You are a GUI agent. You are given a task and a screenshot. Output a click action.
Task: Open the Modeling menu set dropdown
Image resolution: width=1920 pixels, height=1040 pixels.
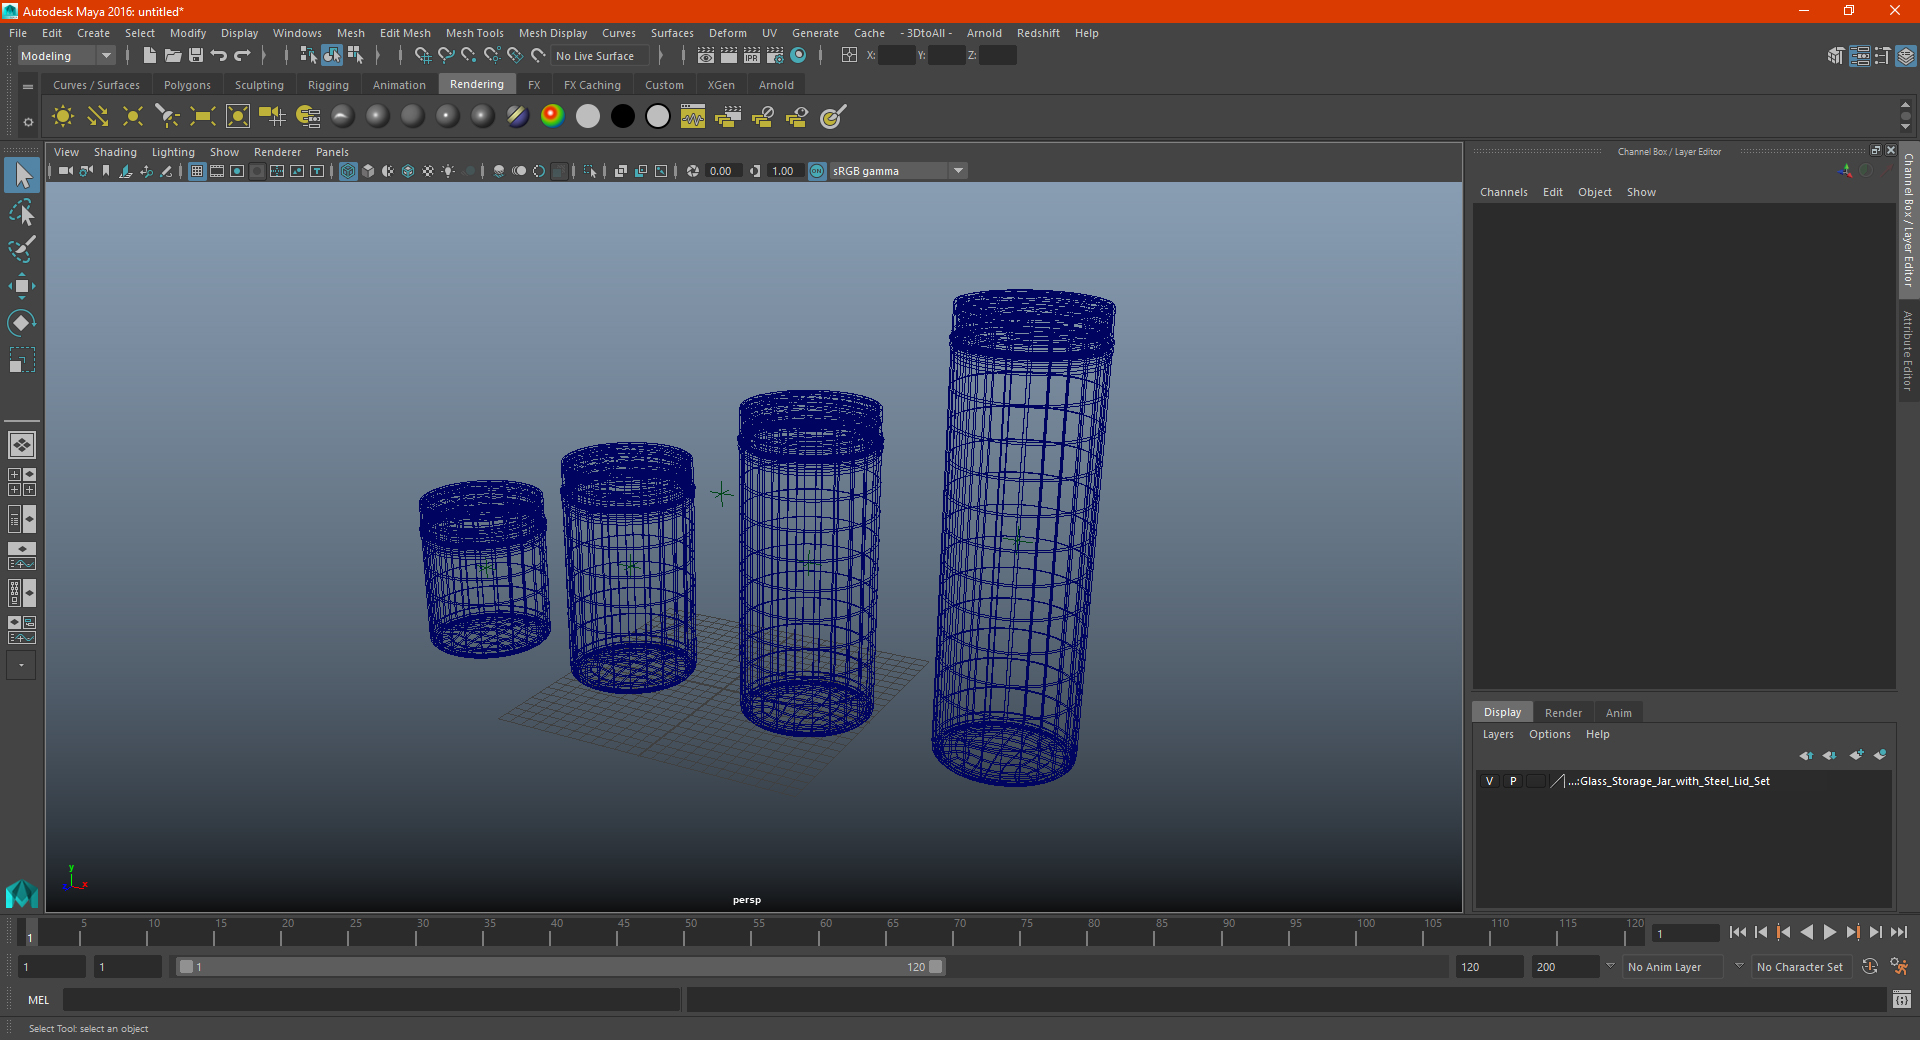click(66, 56)
